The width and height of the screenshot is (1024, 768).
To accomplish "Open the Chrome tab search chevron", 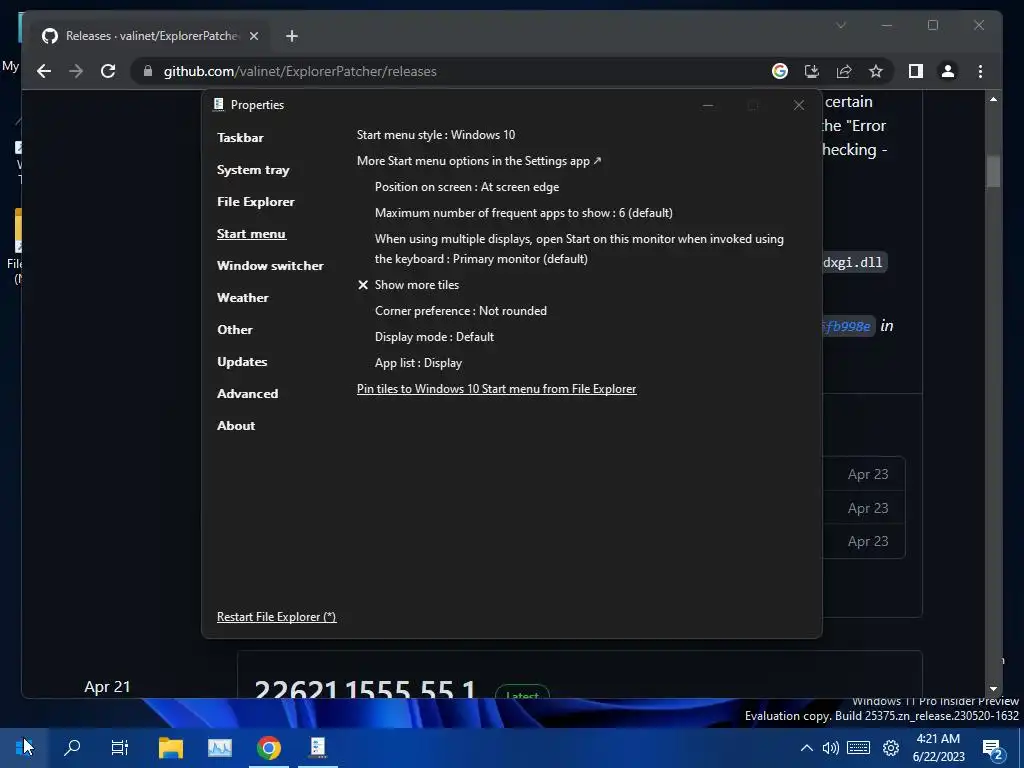I will point(841,25).
